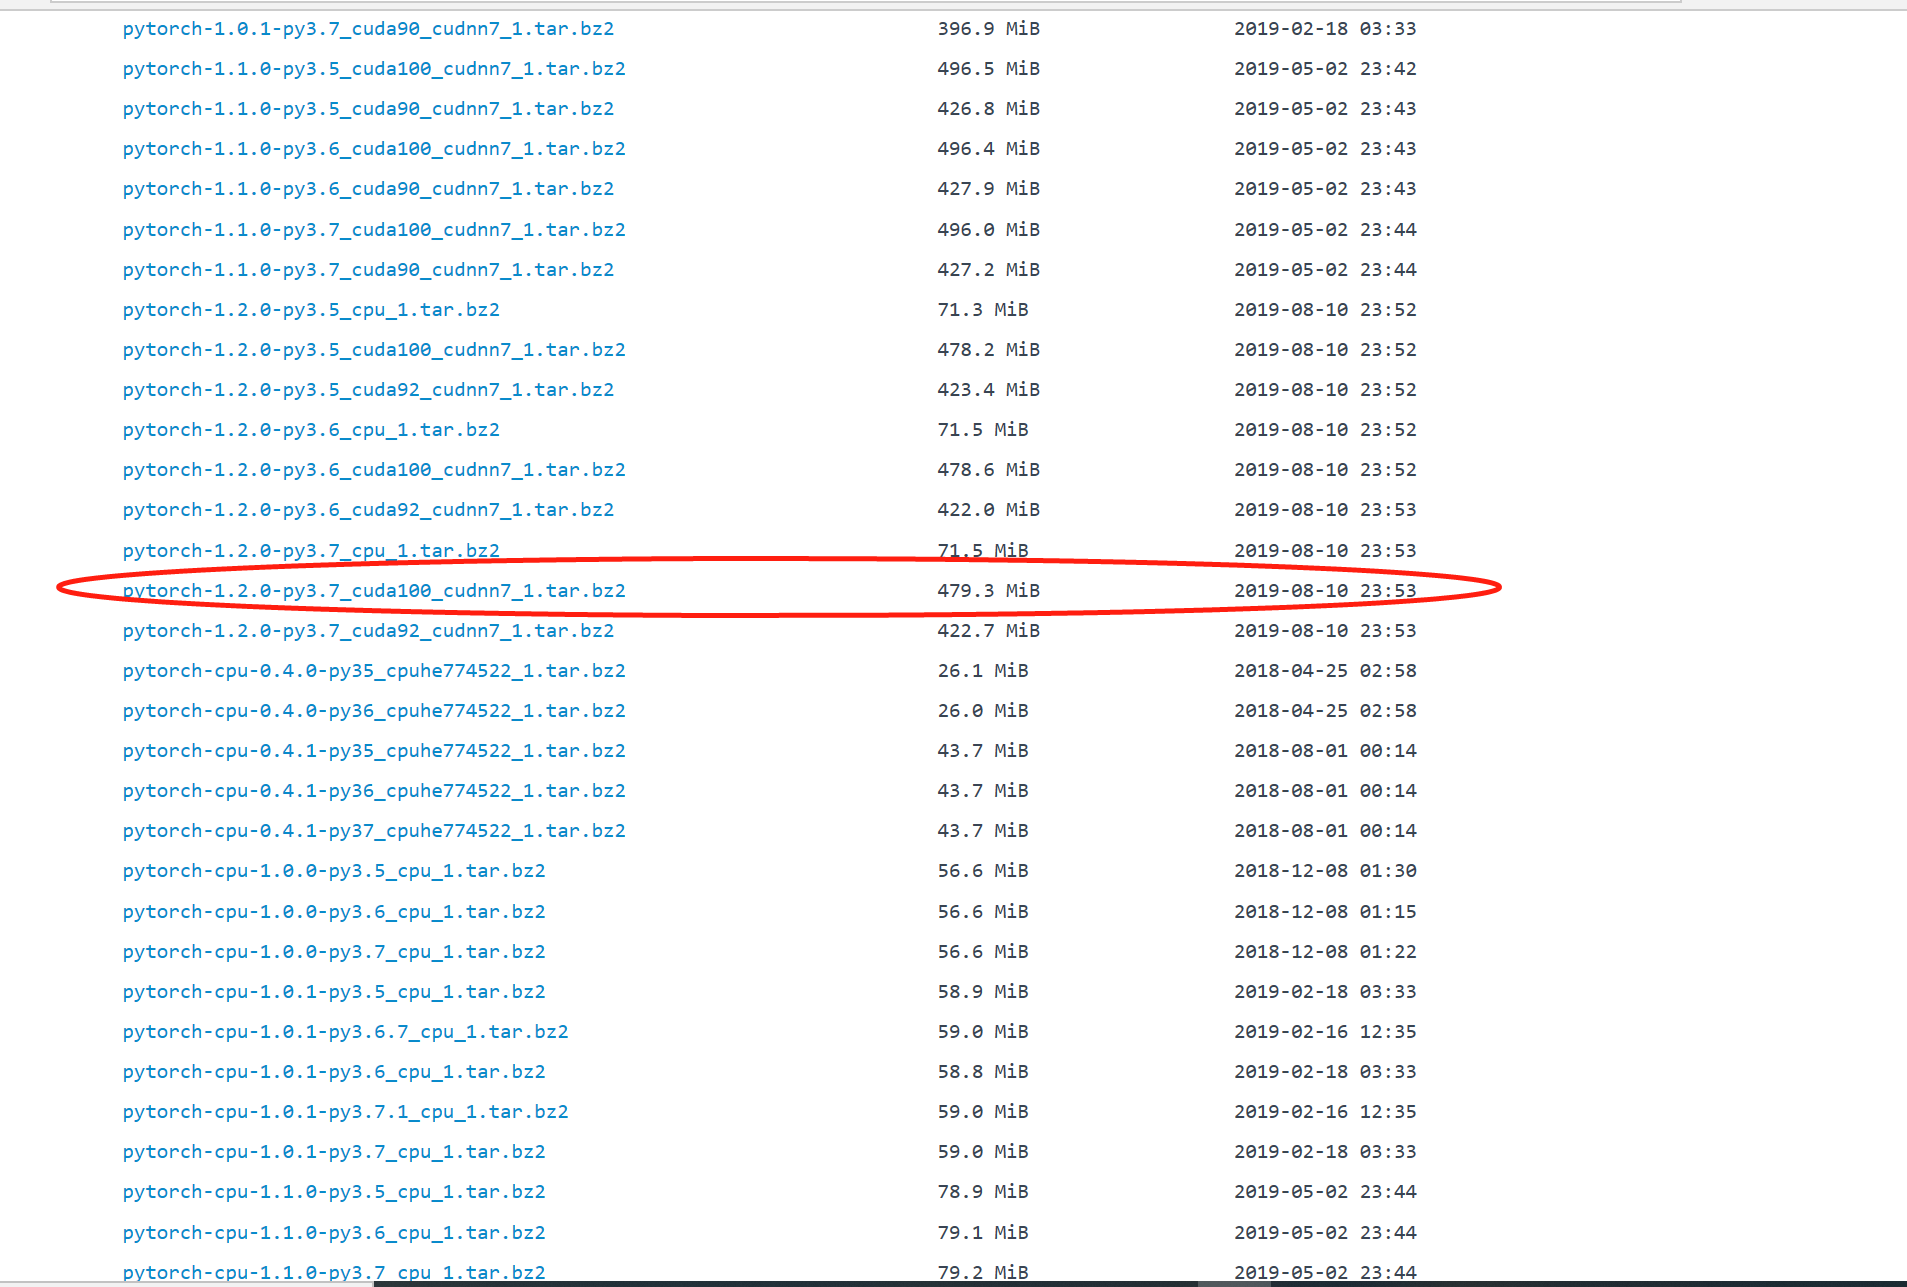Screen dimensions: 1907x1287
Task: Download pytorch-cpu-1.1.0-py3.5_cpu_1.tar.bz2
Action: (334, 1192)
